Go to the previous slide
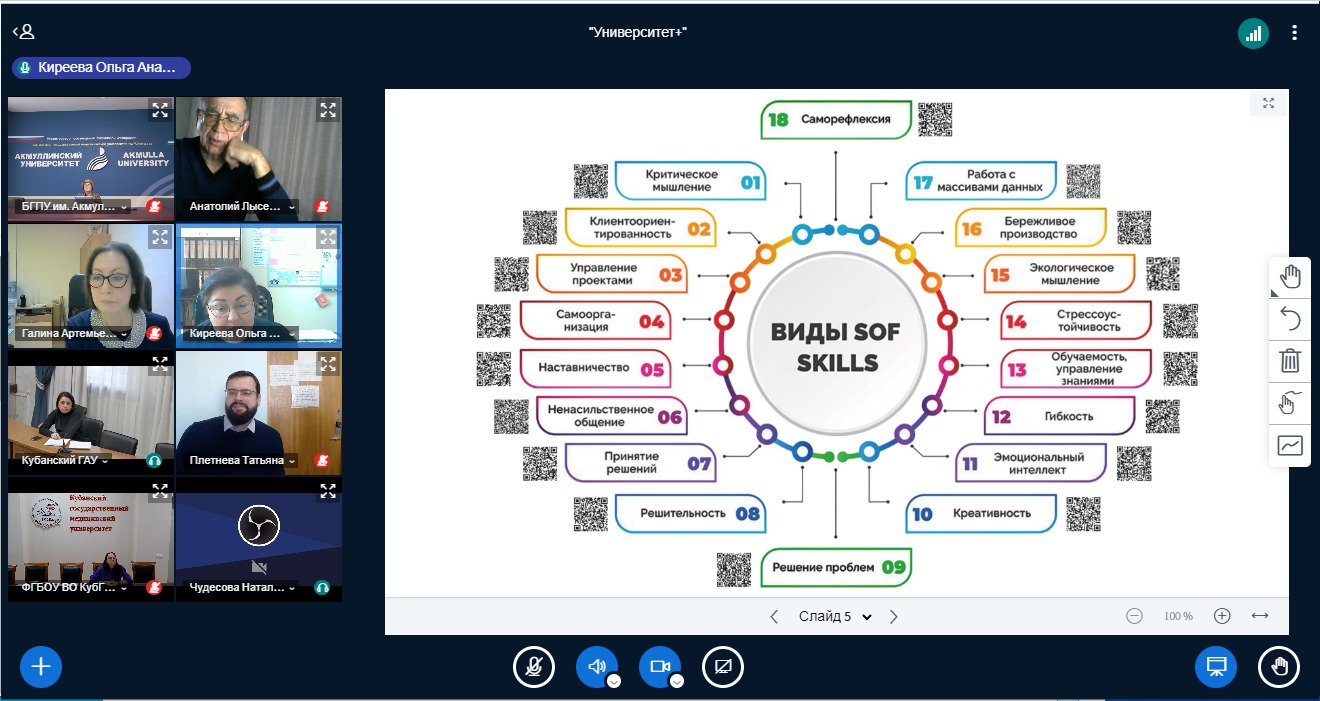Image resolution: width=1320 pixels, height=701 pixels. click(774, 617)
